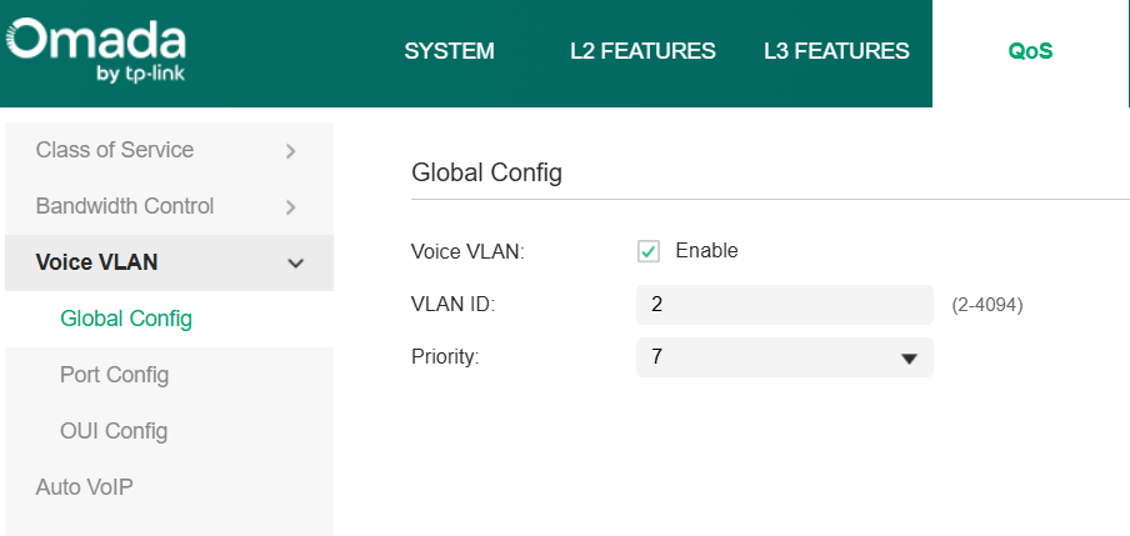Open Class of Service menu item
1130x536 pixels.
click(169, 150)
